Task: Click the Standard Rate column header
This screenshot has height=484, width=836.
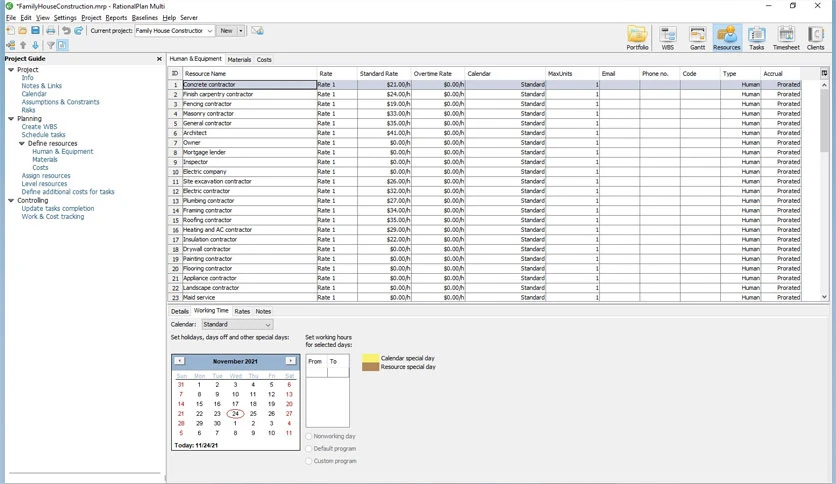Action: click(x=384, y=74)
